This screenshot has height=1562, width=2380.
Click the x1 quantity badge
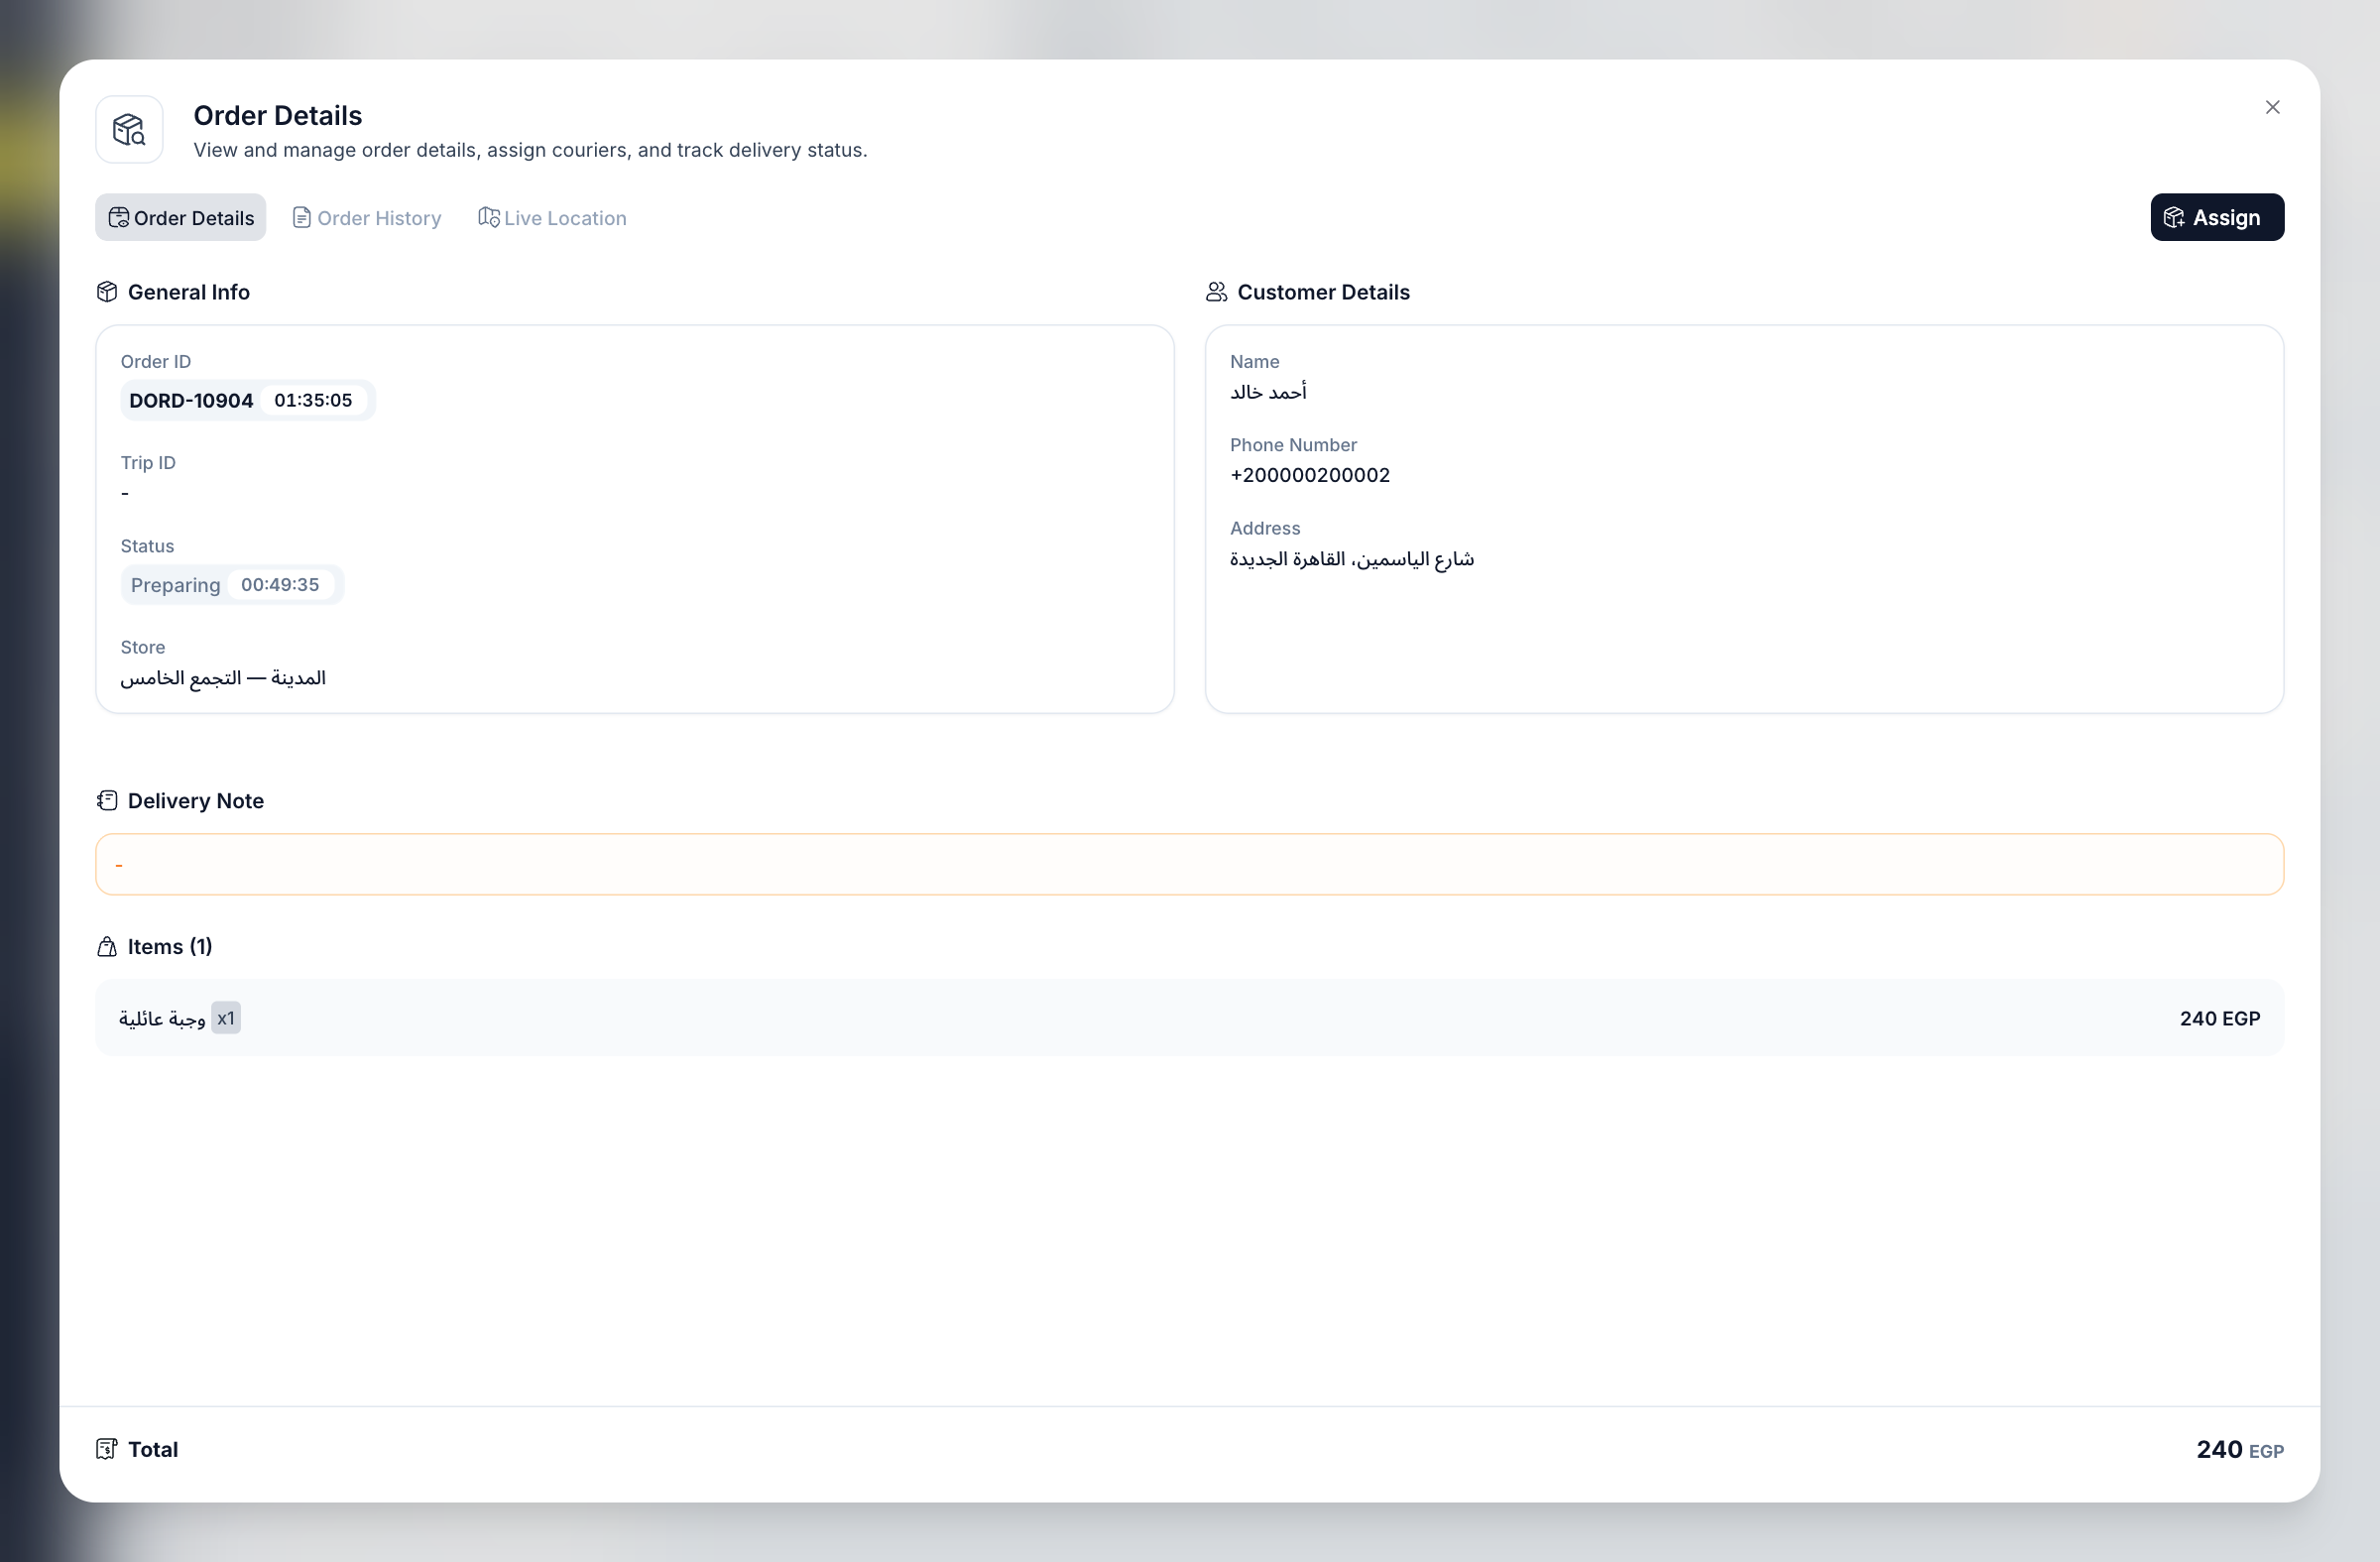coord(226,1018)
